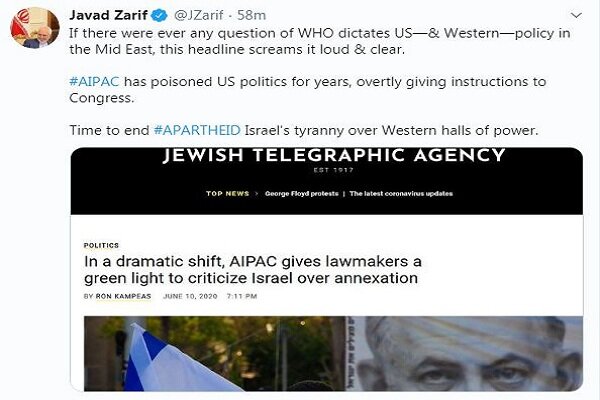Click the TOP NEWS arrow separator
Image resolution: width=600 pixels, height=400 pixels.
coord(257,194)
